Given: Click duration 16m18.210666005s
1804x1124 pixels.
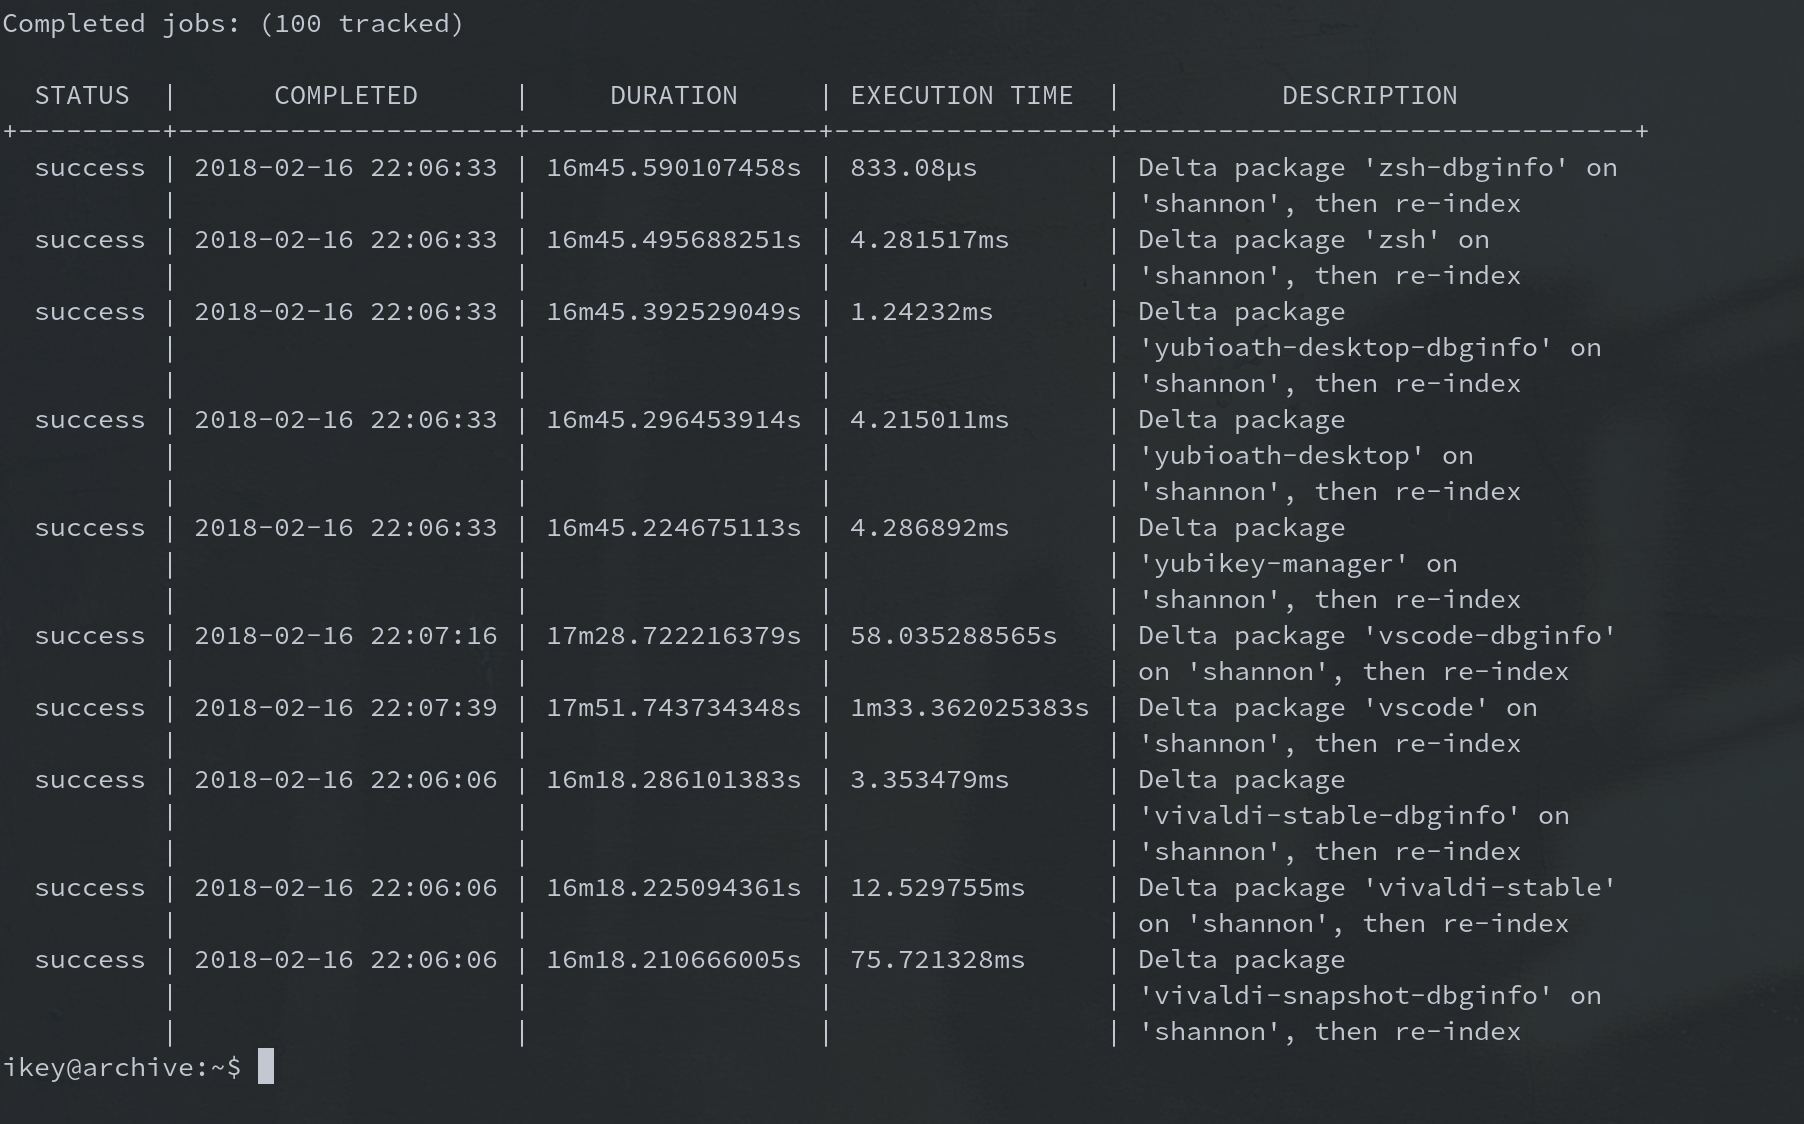Looking at the screenshot, I should (x=674, y=959).
